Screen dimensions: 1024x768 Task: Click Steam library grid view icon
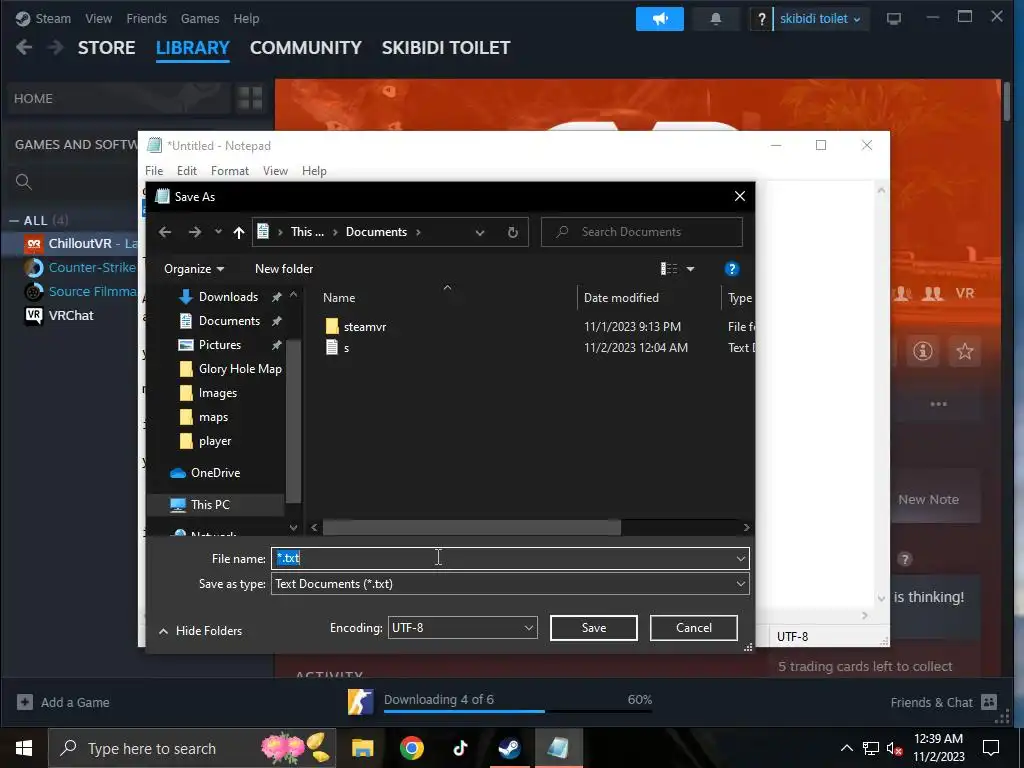250,99
